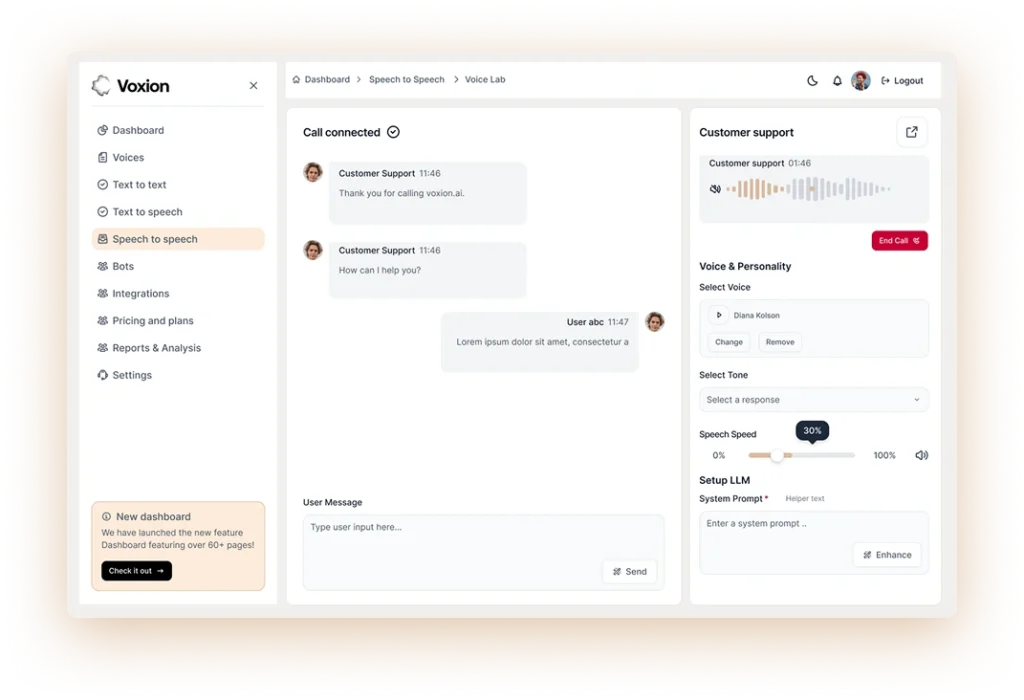Focus the User Message input field
The width and height of the screenshot is (1024, 700).
click(x=483, y=552)
